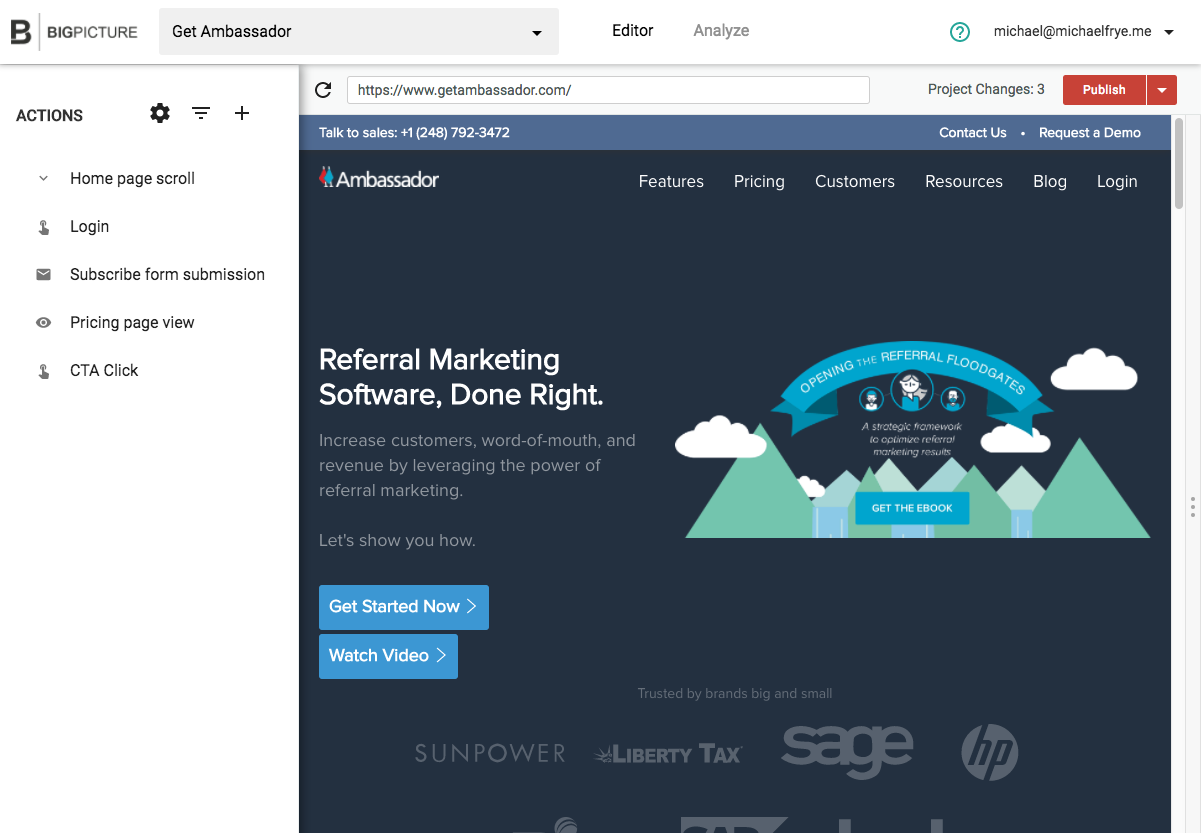Open the Actions settings gear
This screenshot has height=833, width=1201.
coord(160,113)
